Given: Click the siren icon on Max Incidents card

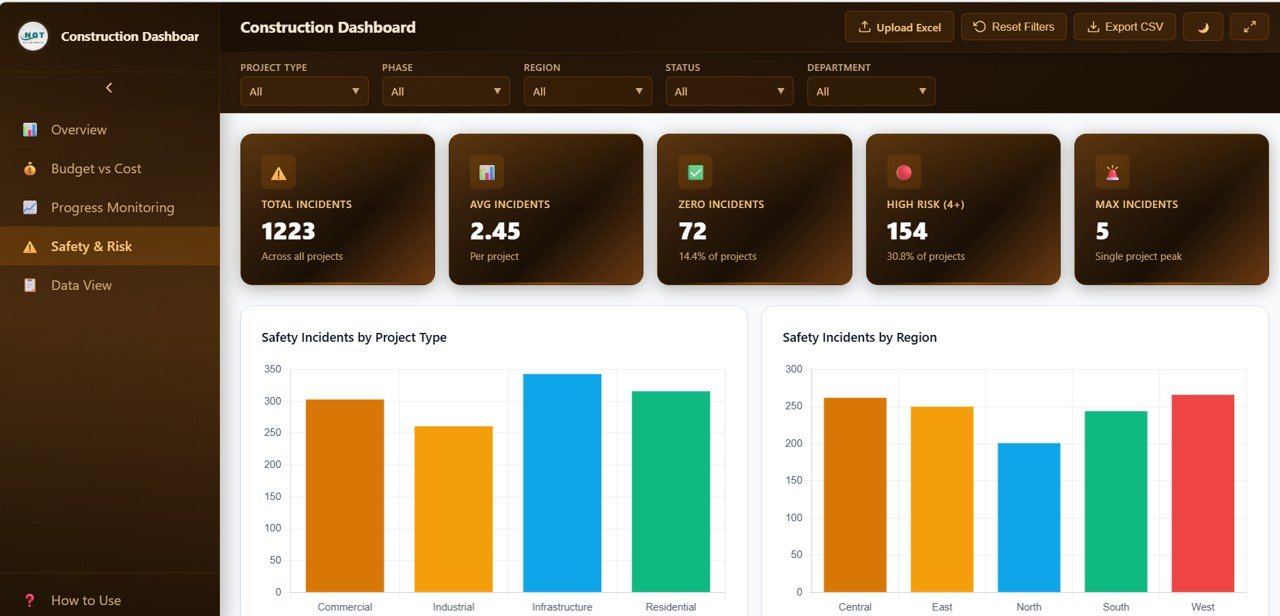Looking at the screenshot, I should (x=1112, y=173).
